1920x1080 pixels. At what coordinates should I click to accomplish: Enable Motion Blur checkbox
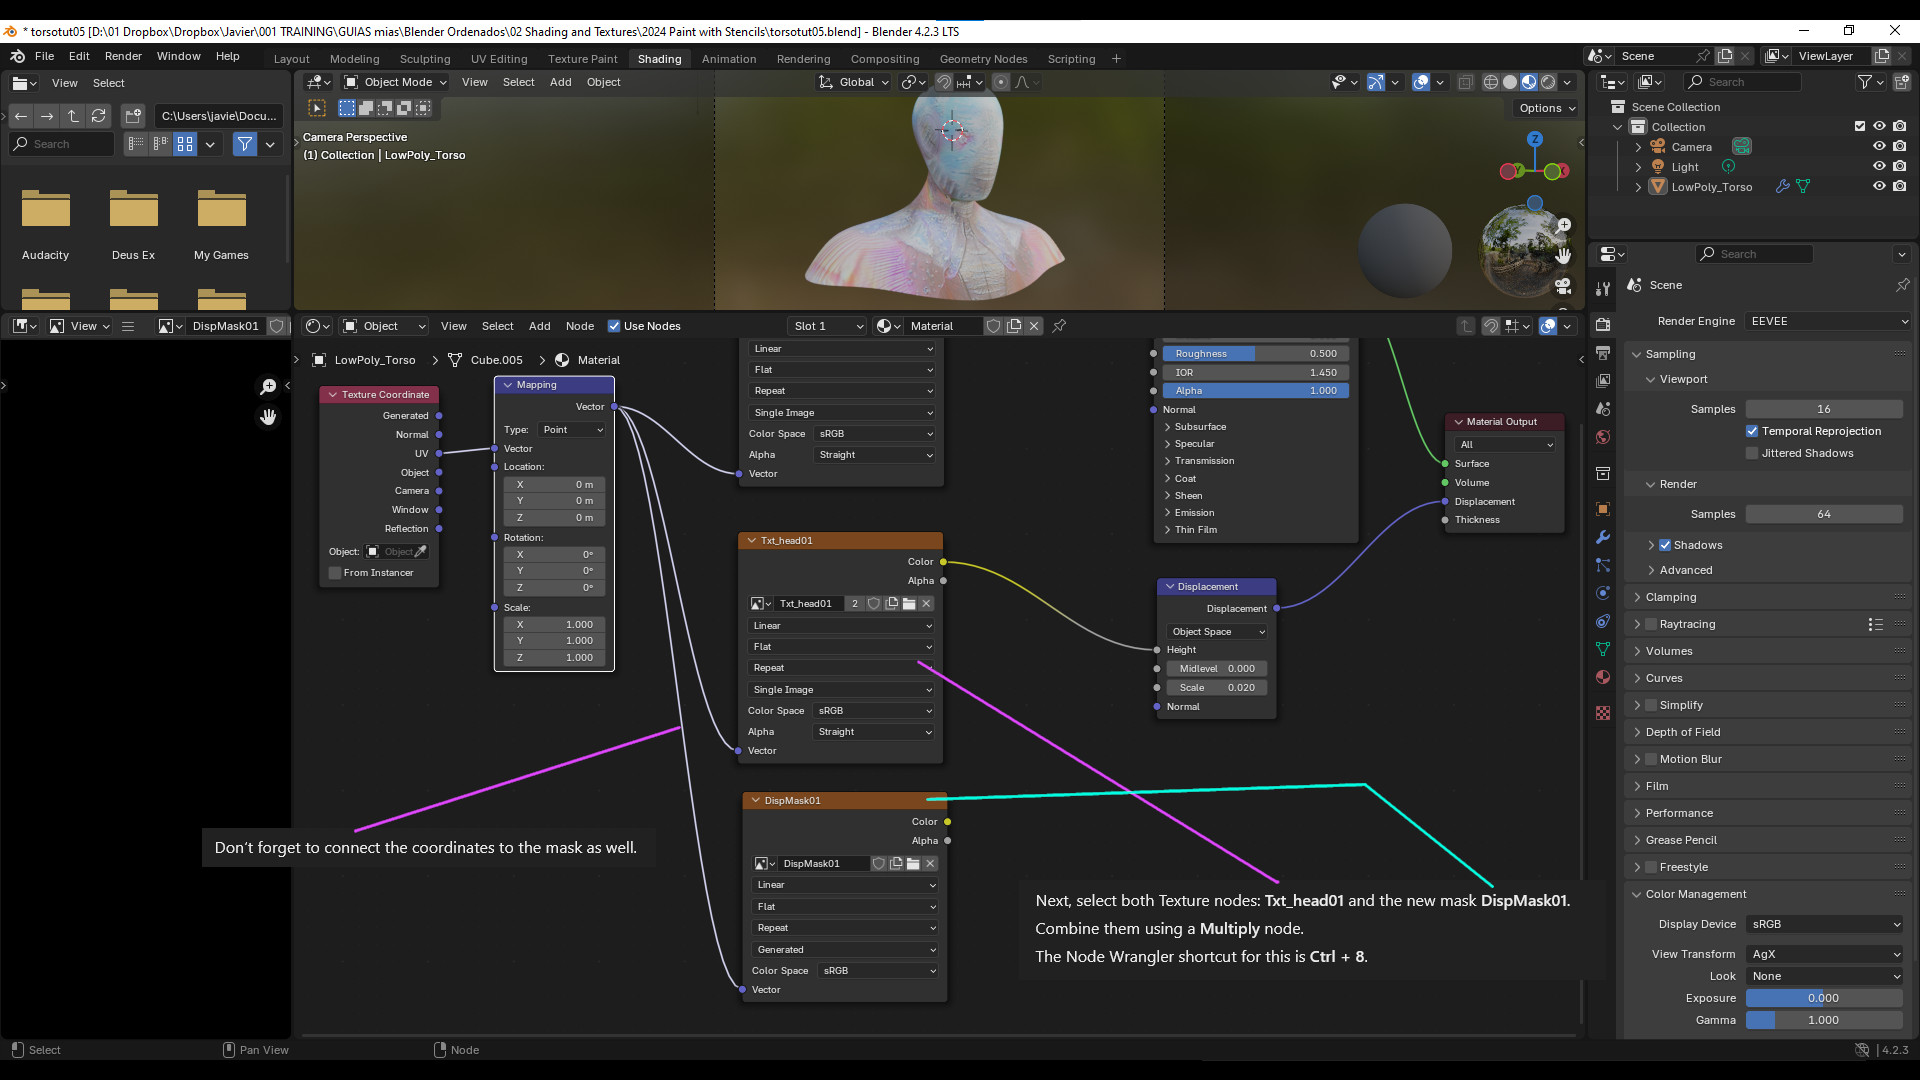(x=1651, y=759)
